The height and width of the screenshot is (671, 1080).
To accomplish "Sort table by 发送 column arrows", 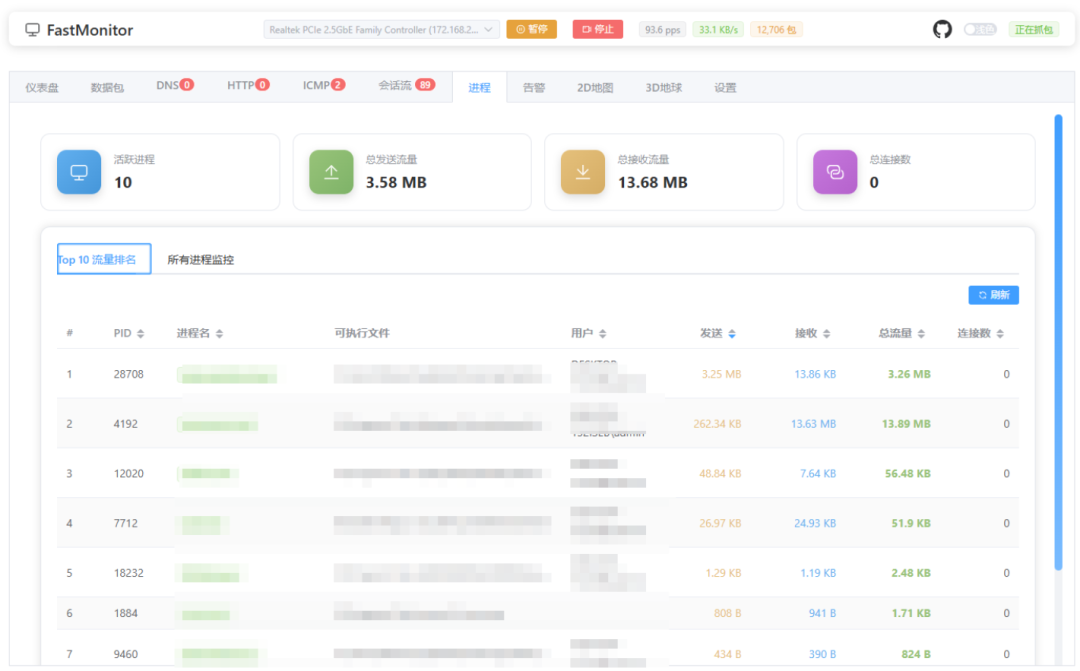I will pos(731,333).
